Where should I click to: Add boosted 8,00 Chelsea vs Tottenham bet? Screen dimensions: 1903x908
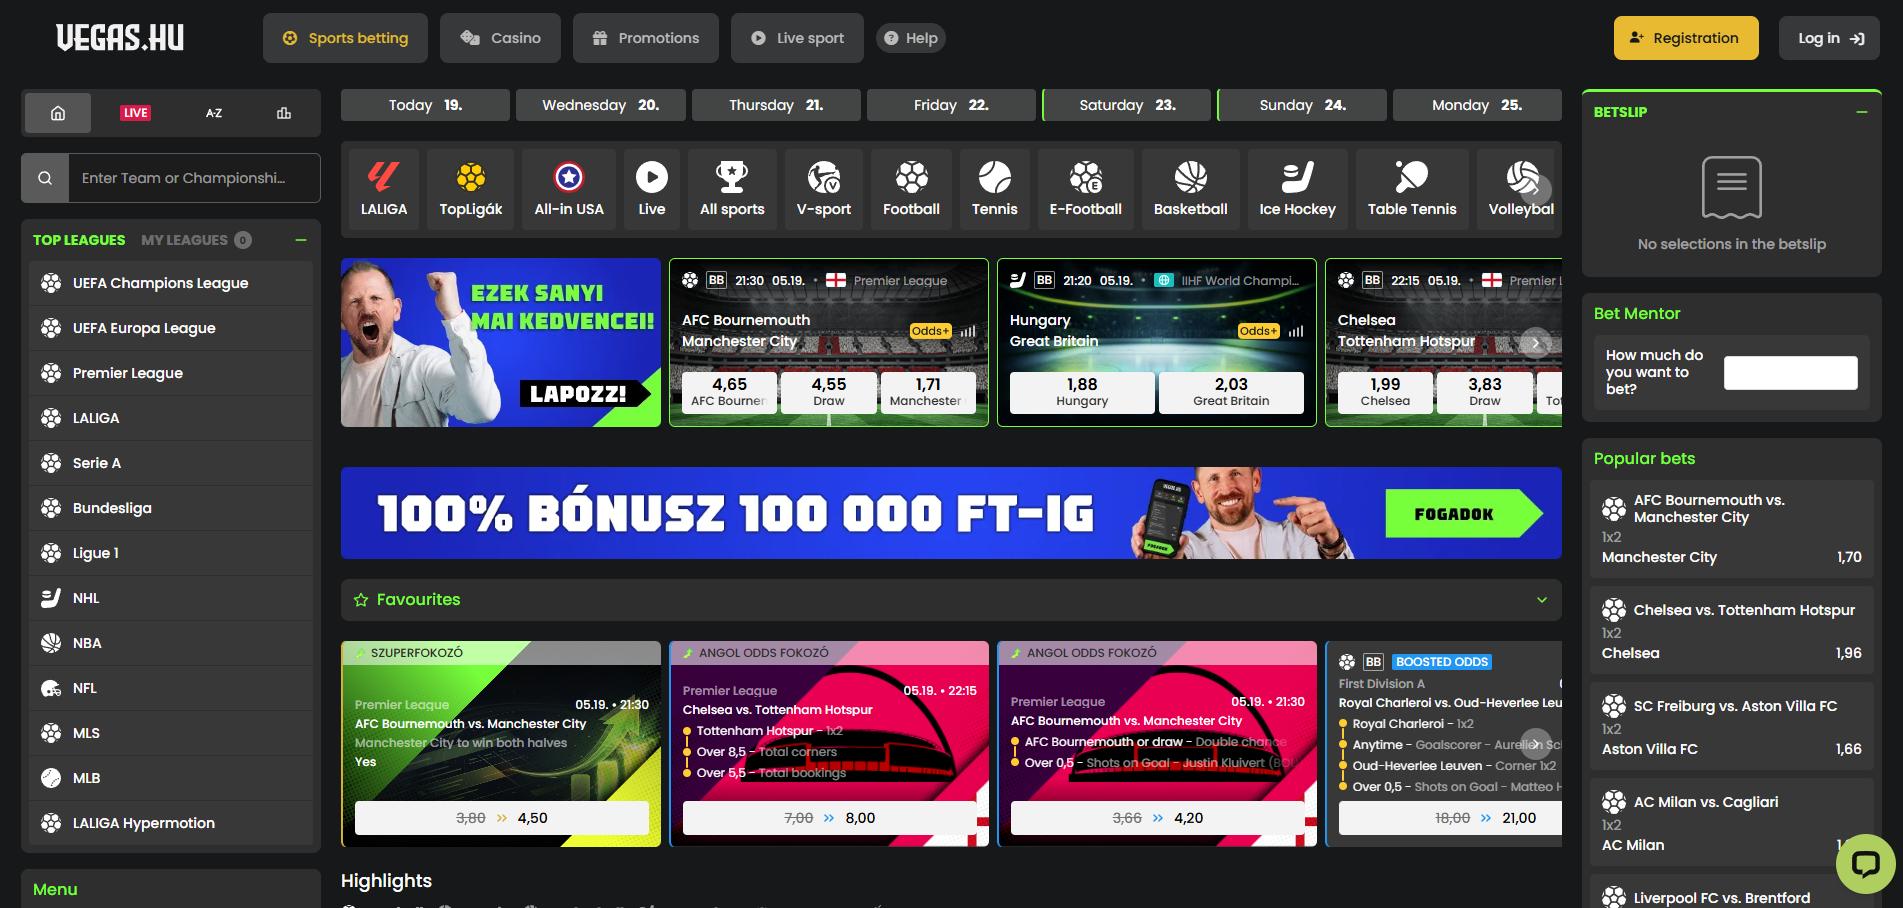point(830,818)
